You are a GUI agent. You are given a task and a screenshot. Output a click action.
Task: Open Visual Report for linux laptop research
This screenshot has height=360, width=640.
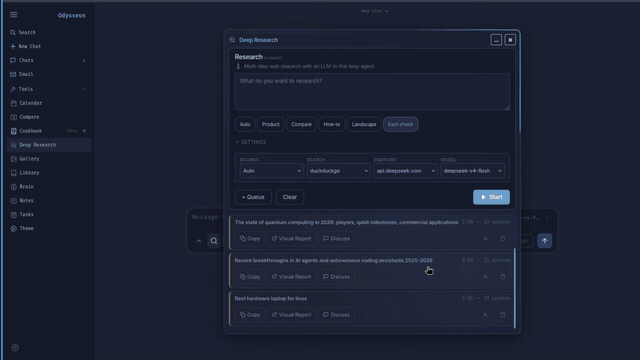291,315
